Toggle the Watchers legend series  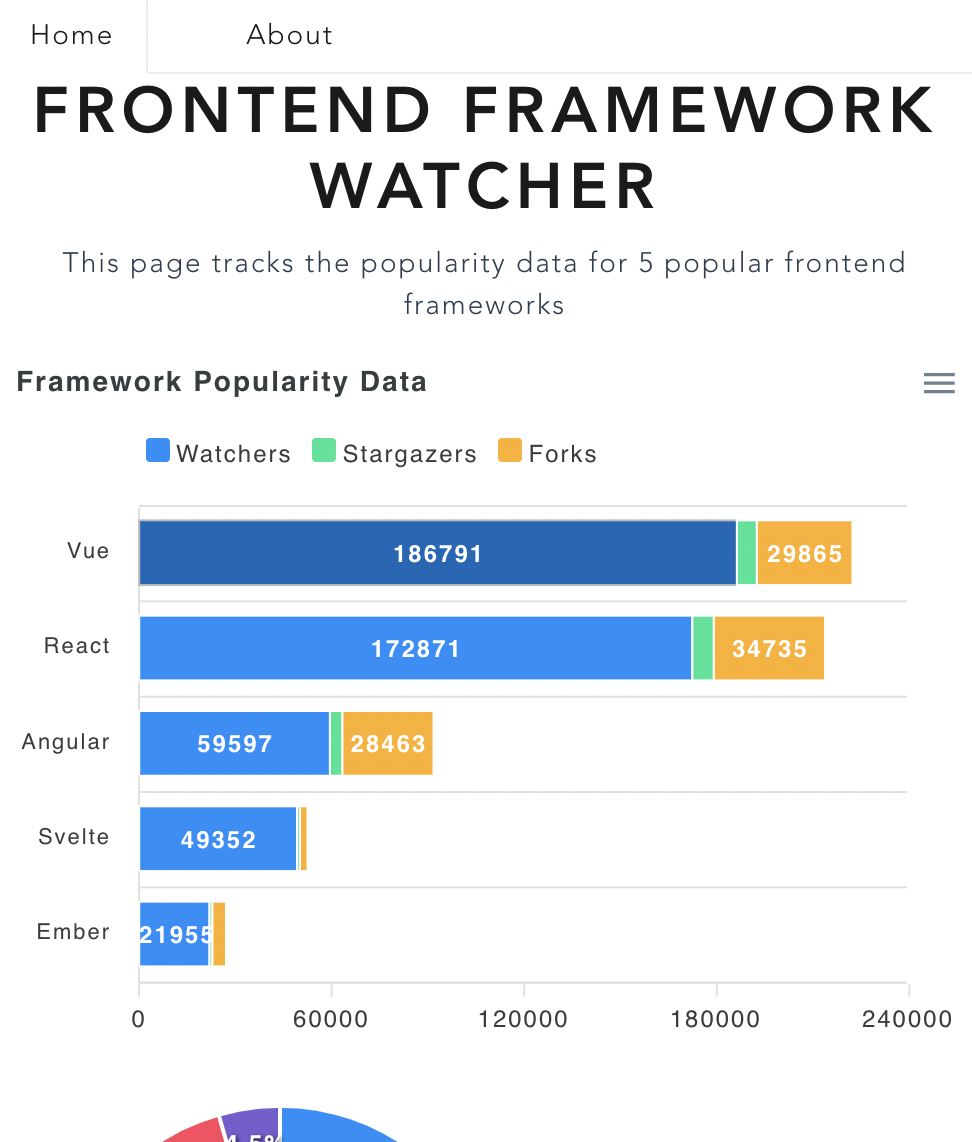(233, 454)
